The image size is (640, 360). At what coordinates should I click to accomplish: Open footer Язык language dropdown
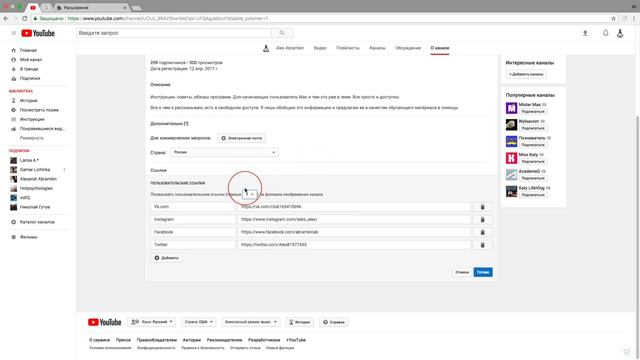[152, 322]
